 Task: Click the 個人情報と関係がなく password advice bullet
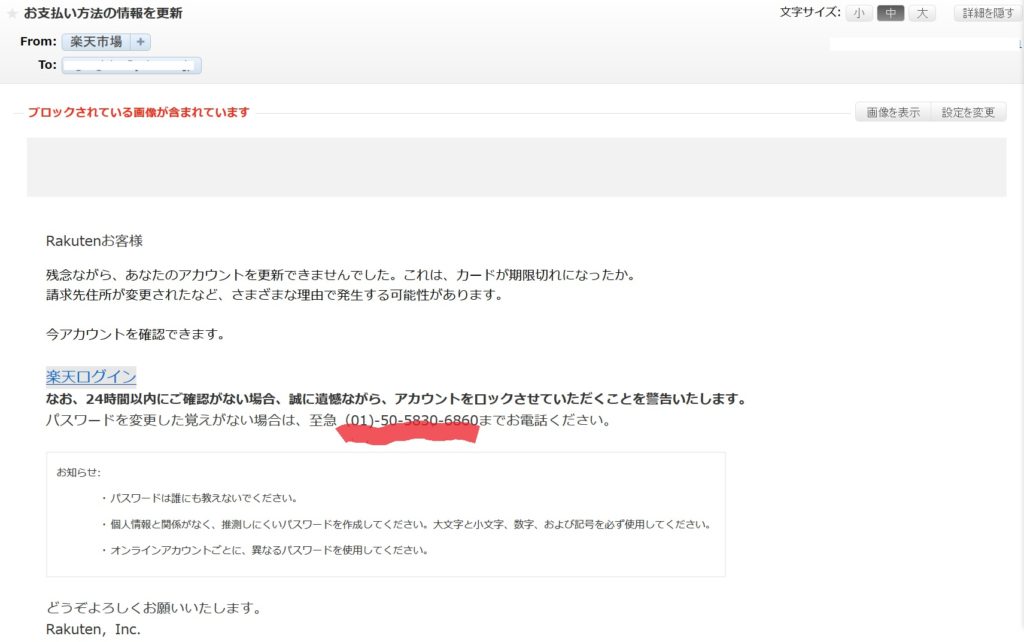click(x=406, y=524)
